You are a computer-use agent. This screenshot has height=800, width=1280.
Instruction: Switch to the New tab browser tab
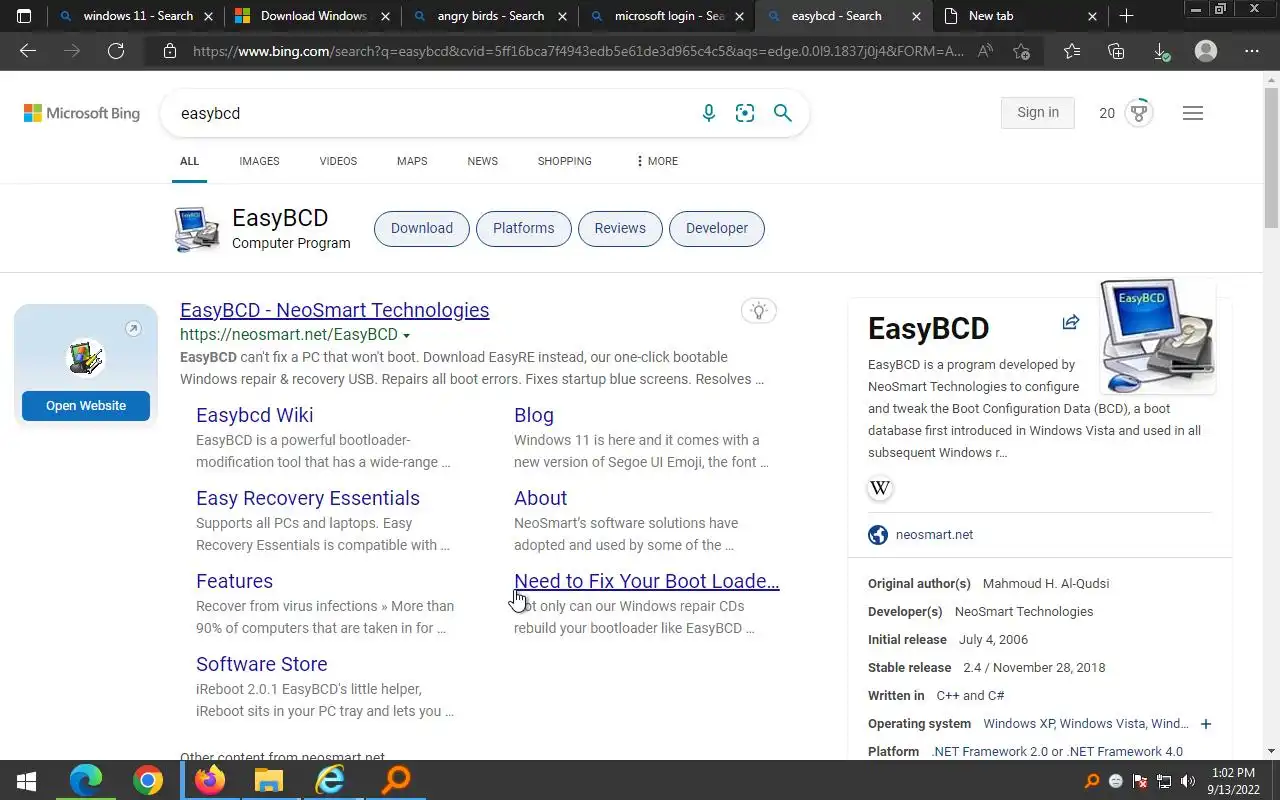click(1020, 16)
